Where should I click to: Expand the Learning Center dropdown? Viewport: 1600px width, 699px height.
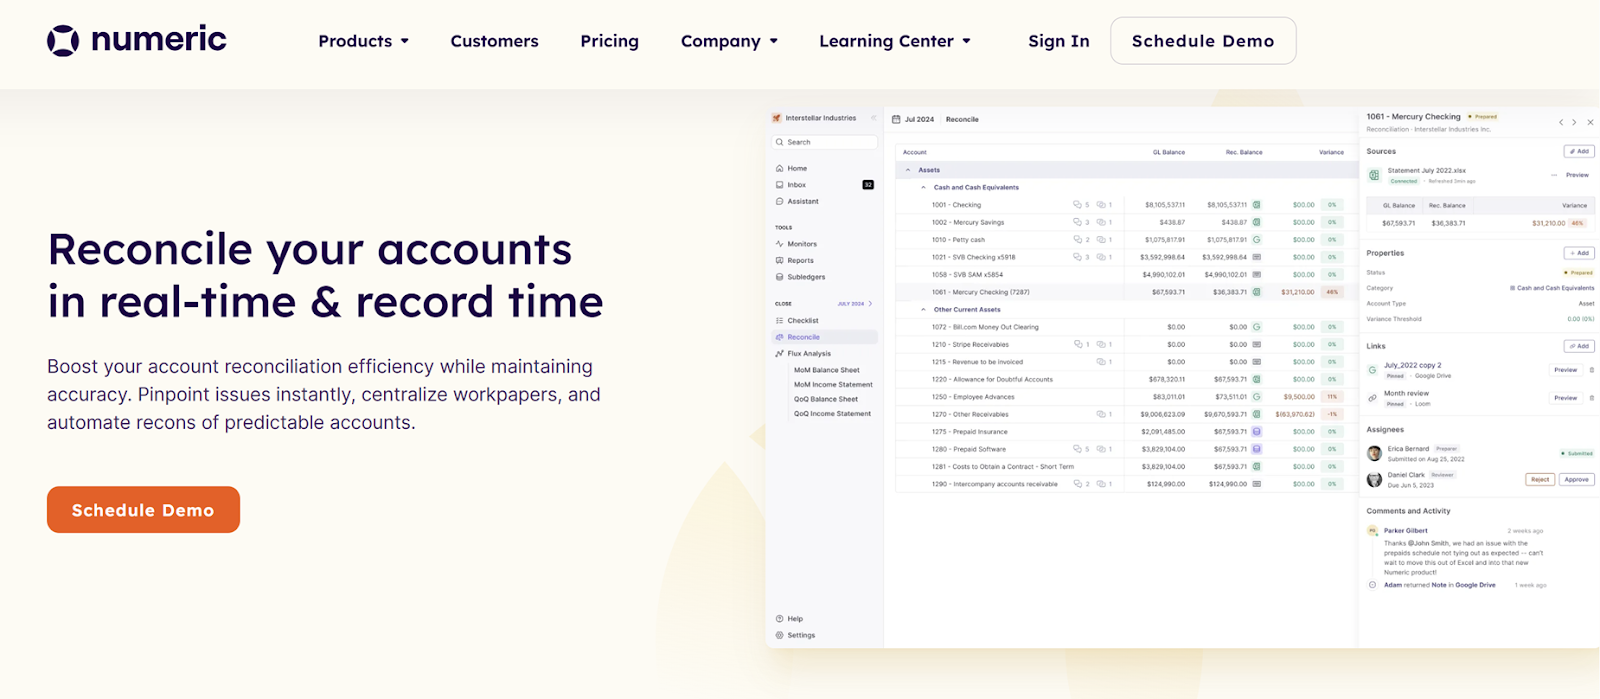click(x=895, y=41)
